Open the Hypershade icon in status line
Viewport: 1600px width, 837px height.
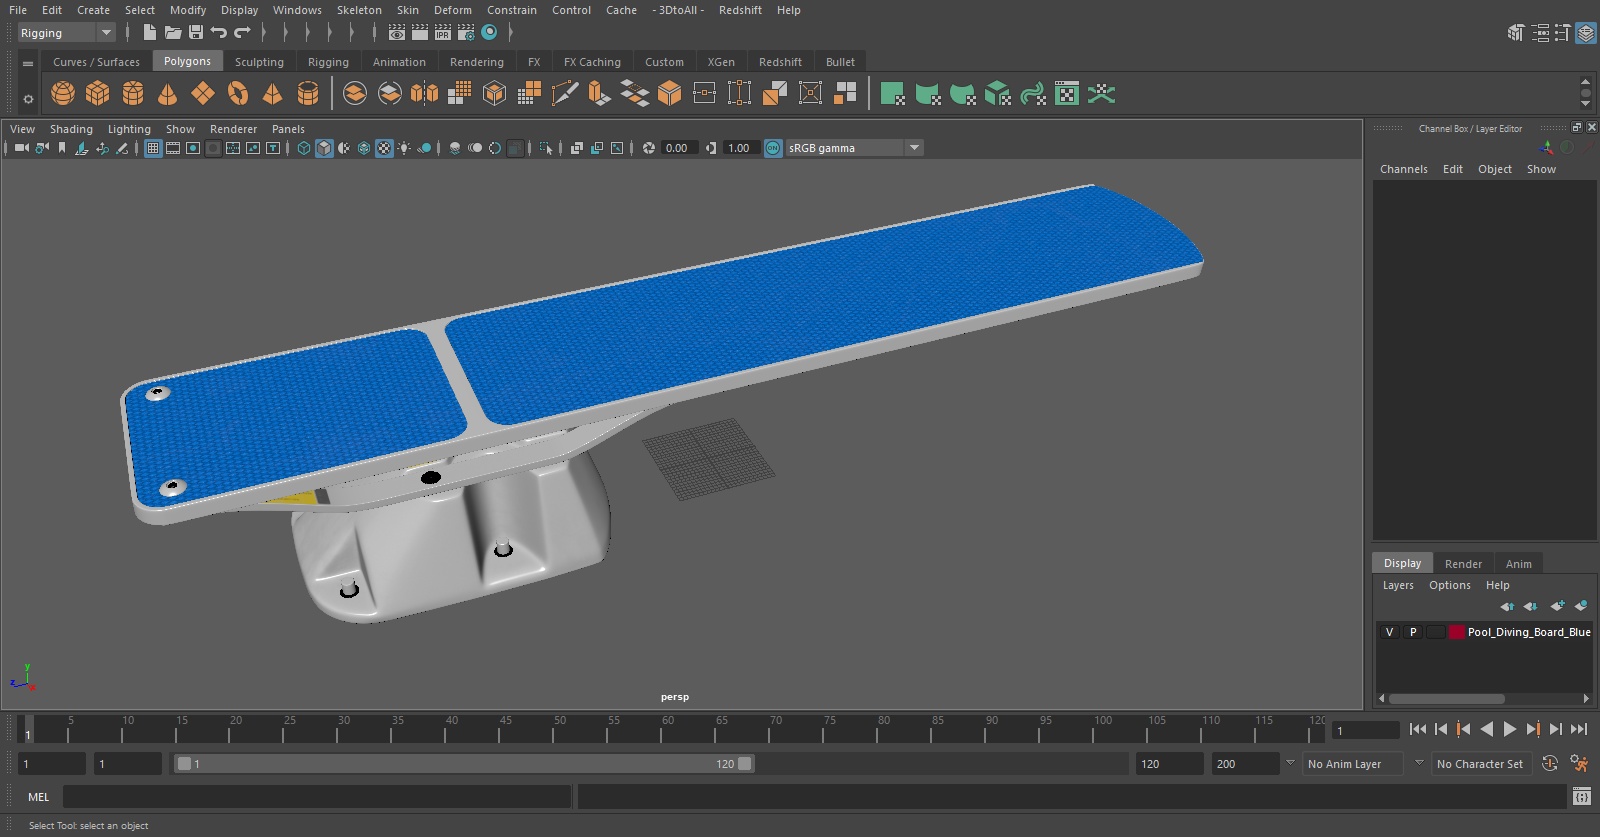[x=489, y=33]
